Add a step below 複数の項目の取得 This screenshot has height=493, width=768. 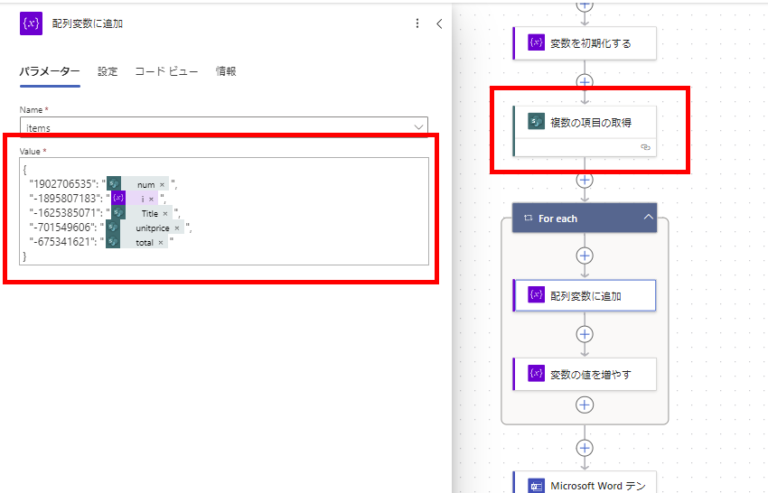(584, 180)
